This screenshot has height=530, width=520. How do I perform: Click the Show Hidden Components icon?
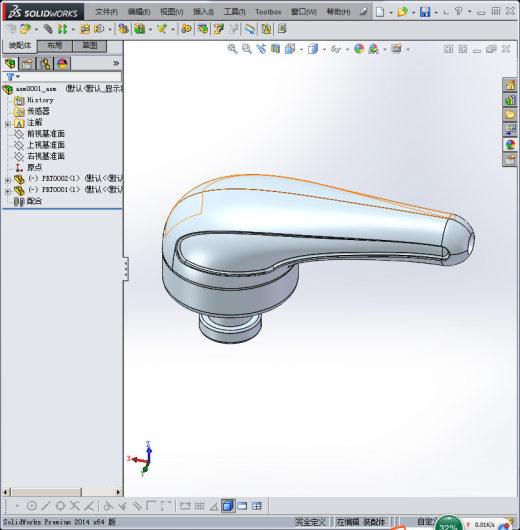click(x=123, y=29)
